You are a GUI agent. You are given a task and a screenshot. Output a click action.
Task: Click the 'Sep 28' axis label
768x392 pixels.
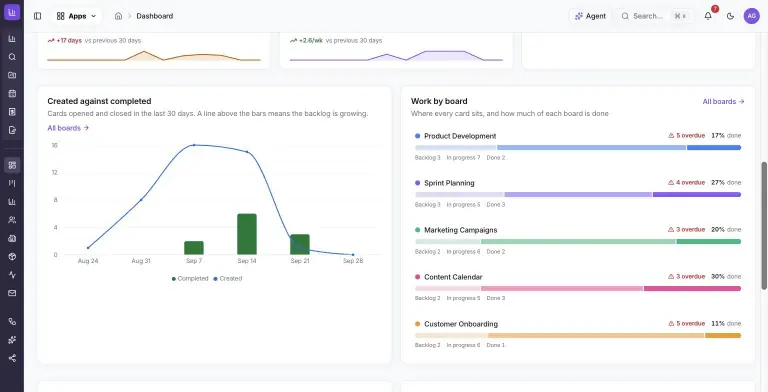click(353, 261)
